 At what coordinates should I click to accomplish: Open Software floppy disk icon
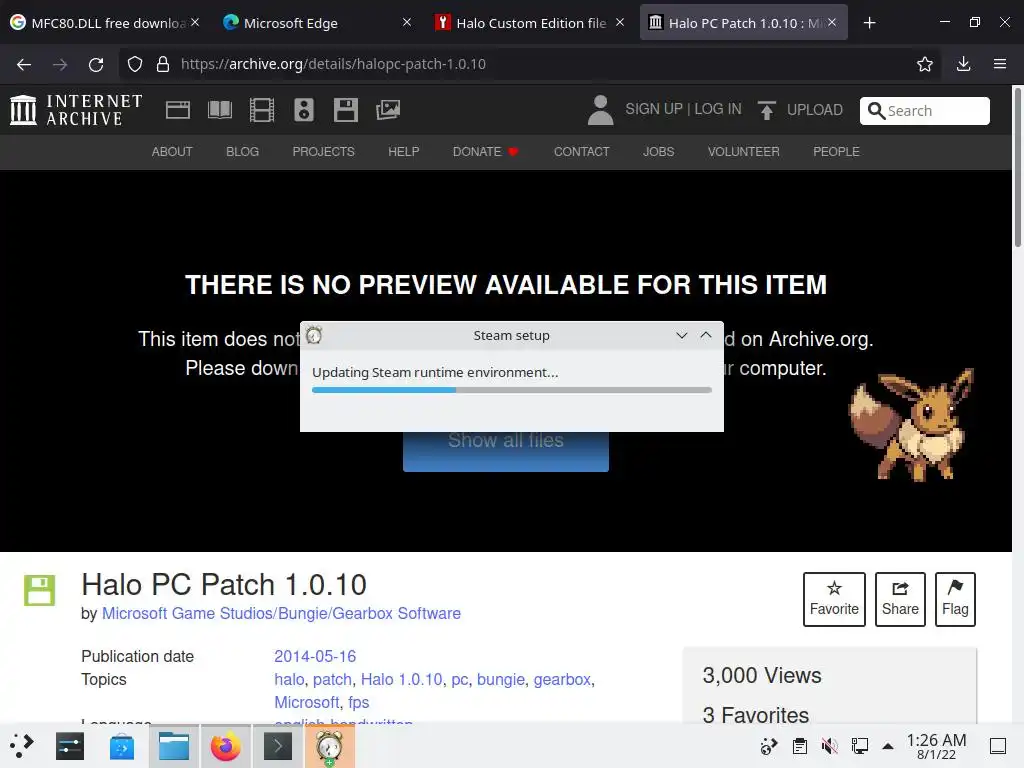pos(345,110)
